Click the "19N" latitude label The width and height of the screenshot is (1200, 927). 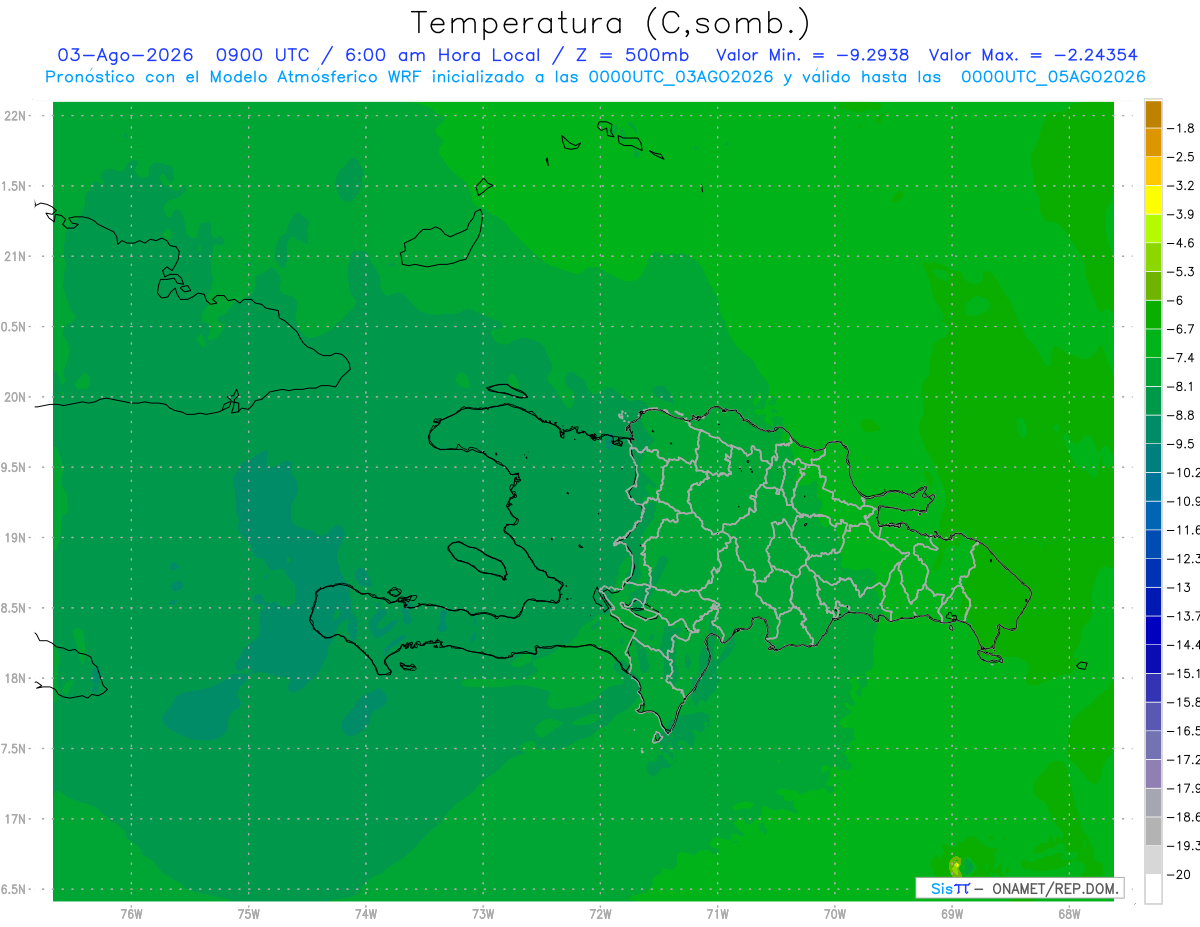[17, 538]
